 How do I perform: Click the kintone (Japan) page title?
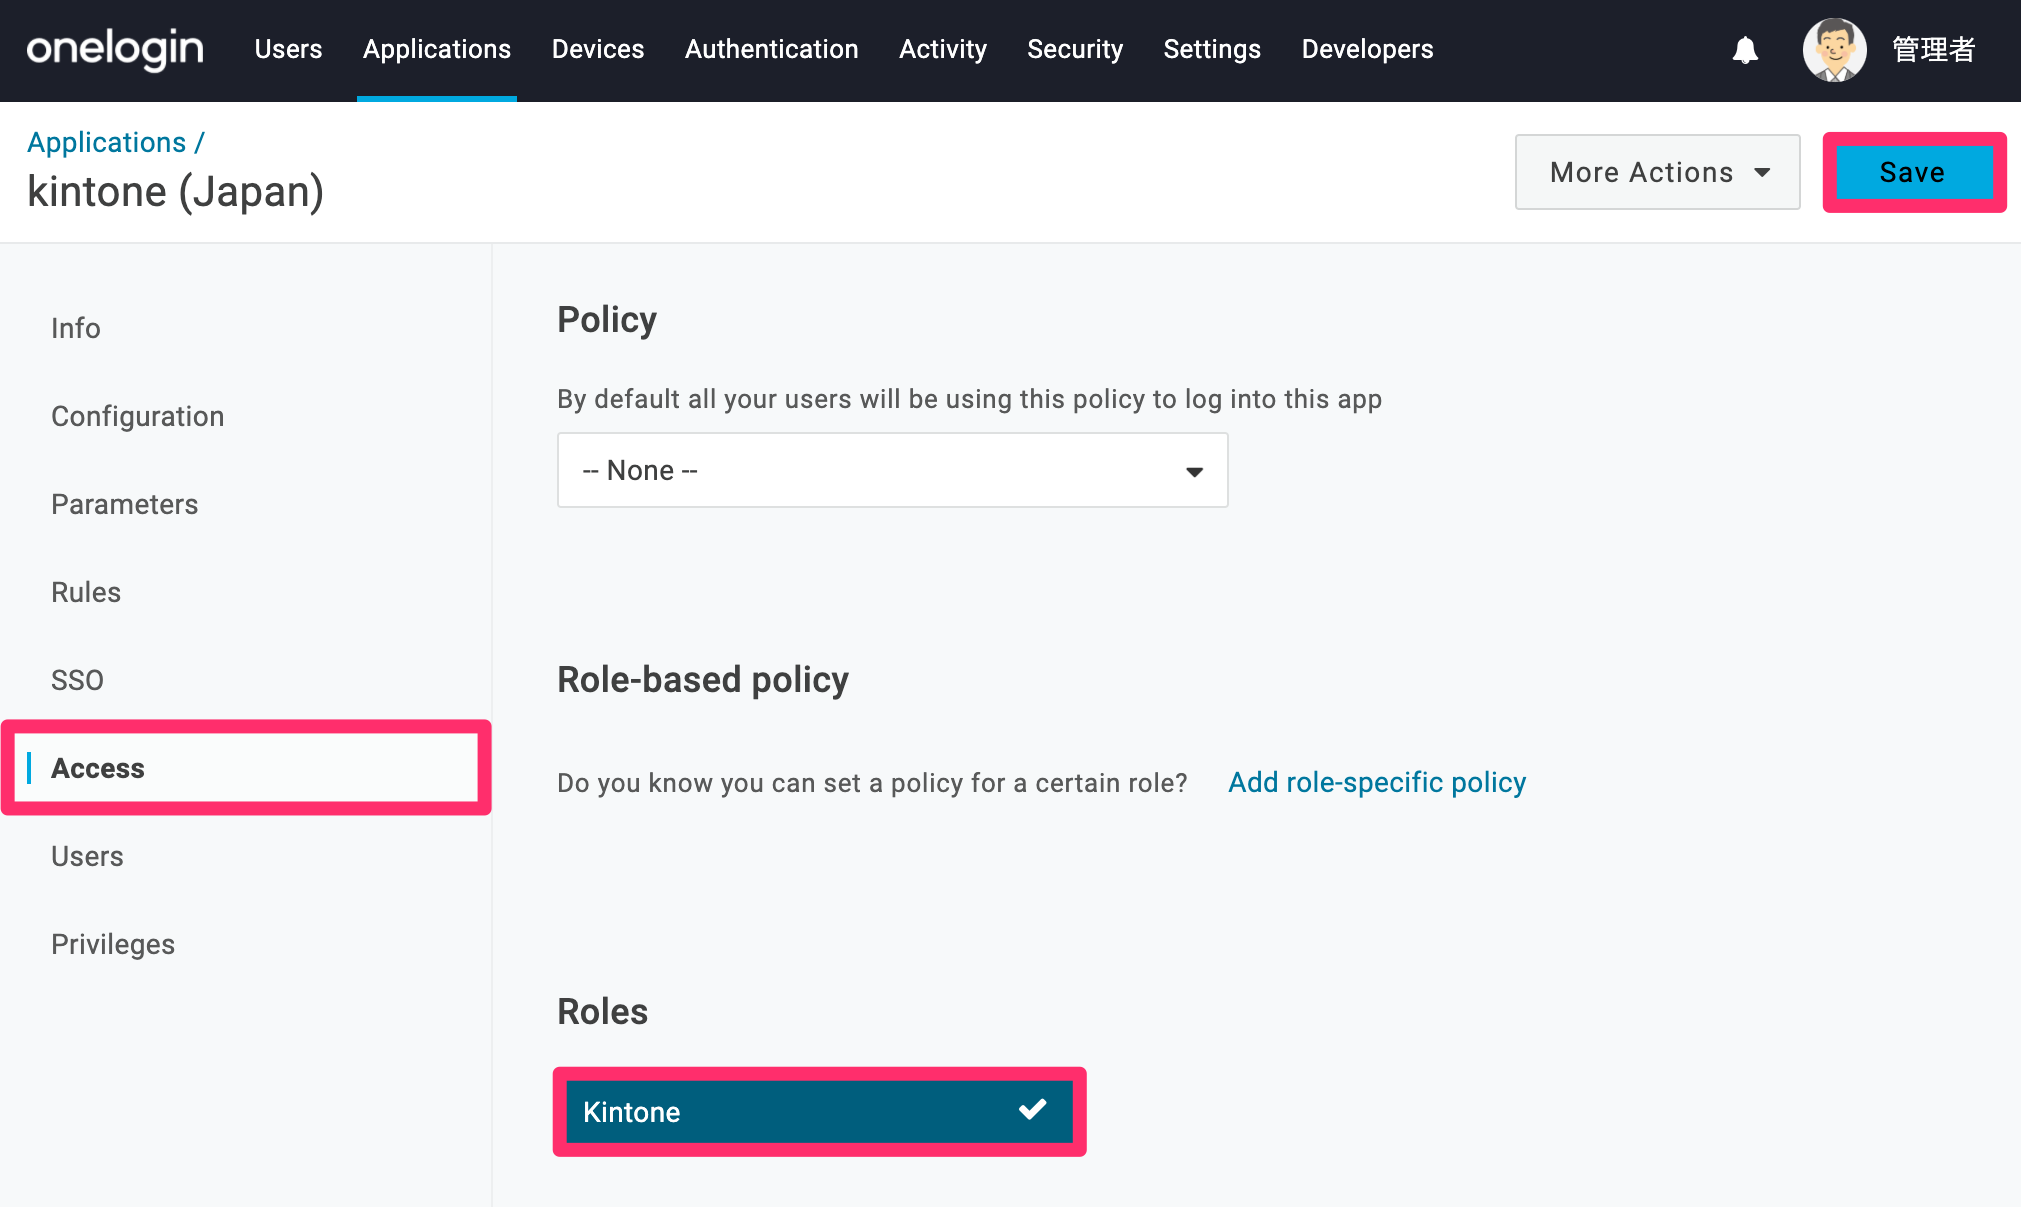[x=176, y=191]
